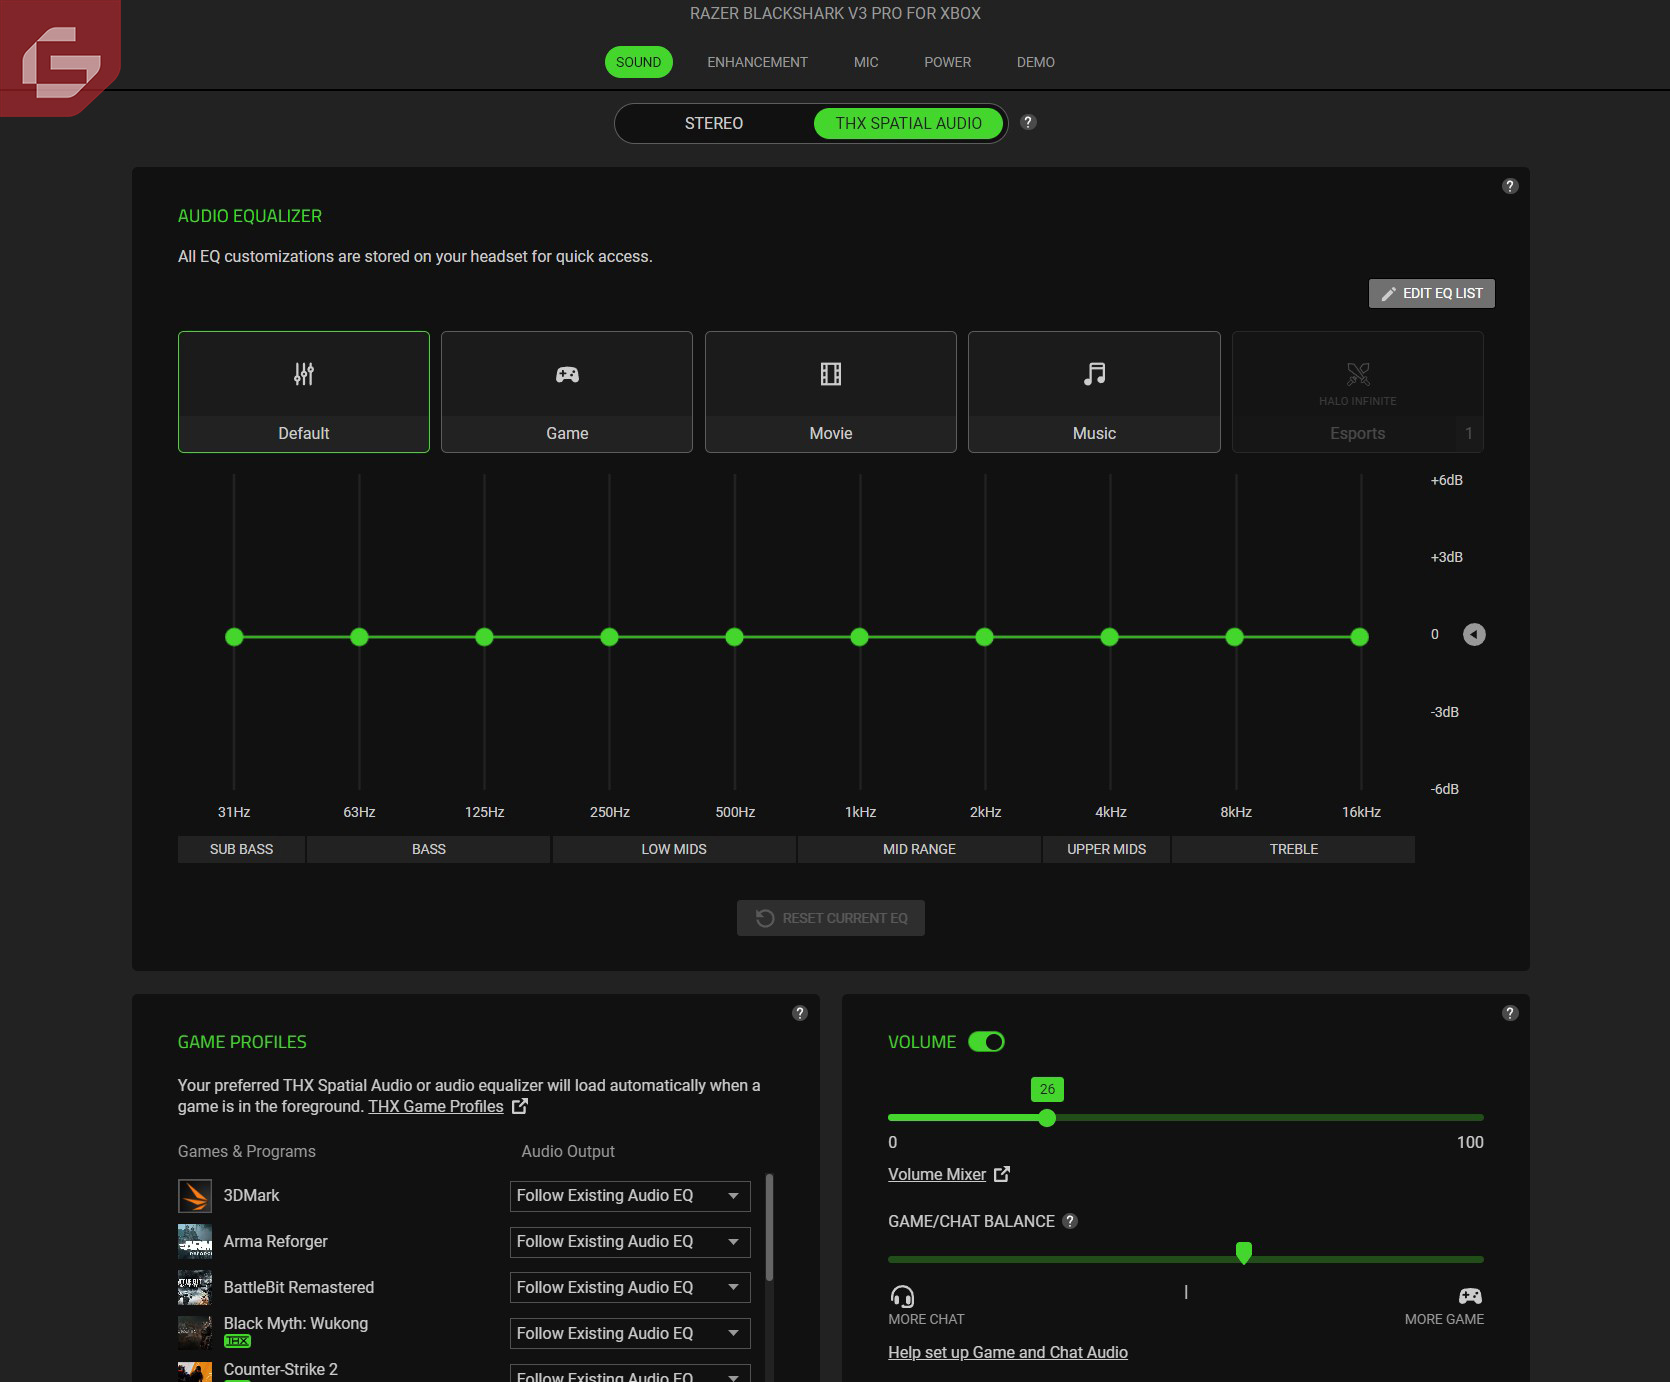Screen dimensions: 1670x1382
Task: Click the BattleBit Remastered game icon
Action: click(195, 1288)
